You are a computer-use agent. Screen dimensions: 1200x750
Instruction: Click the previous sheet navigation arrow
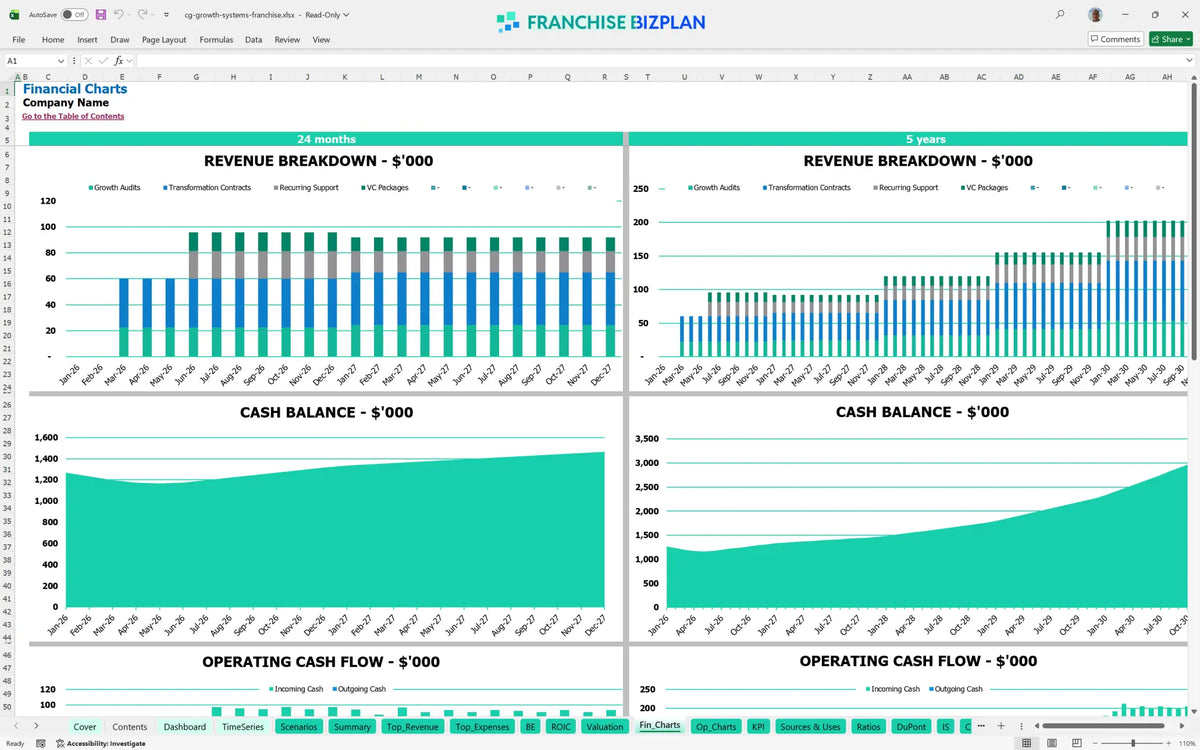tap(16, 726)
